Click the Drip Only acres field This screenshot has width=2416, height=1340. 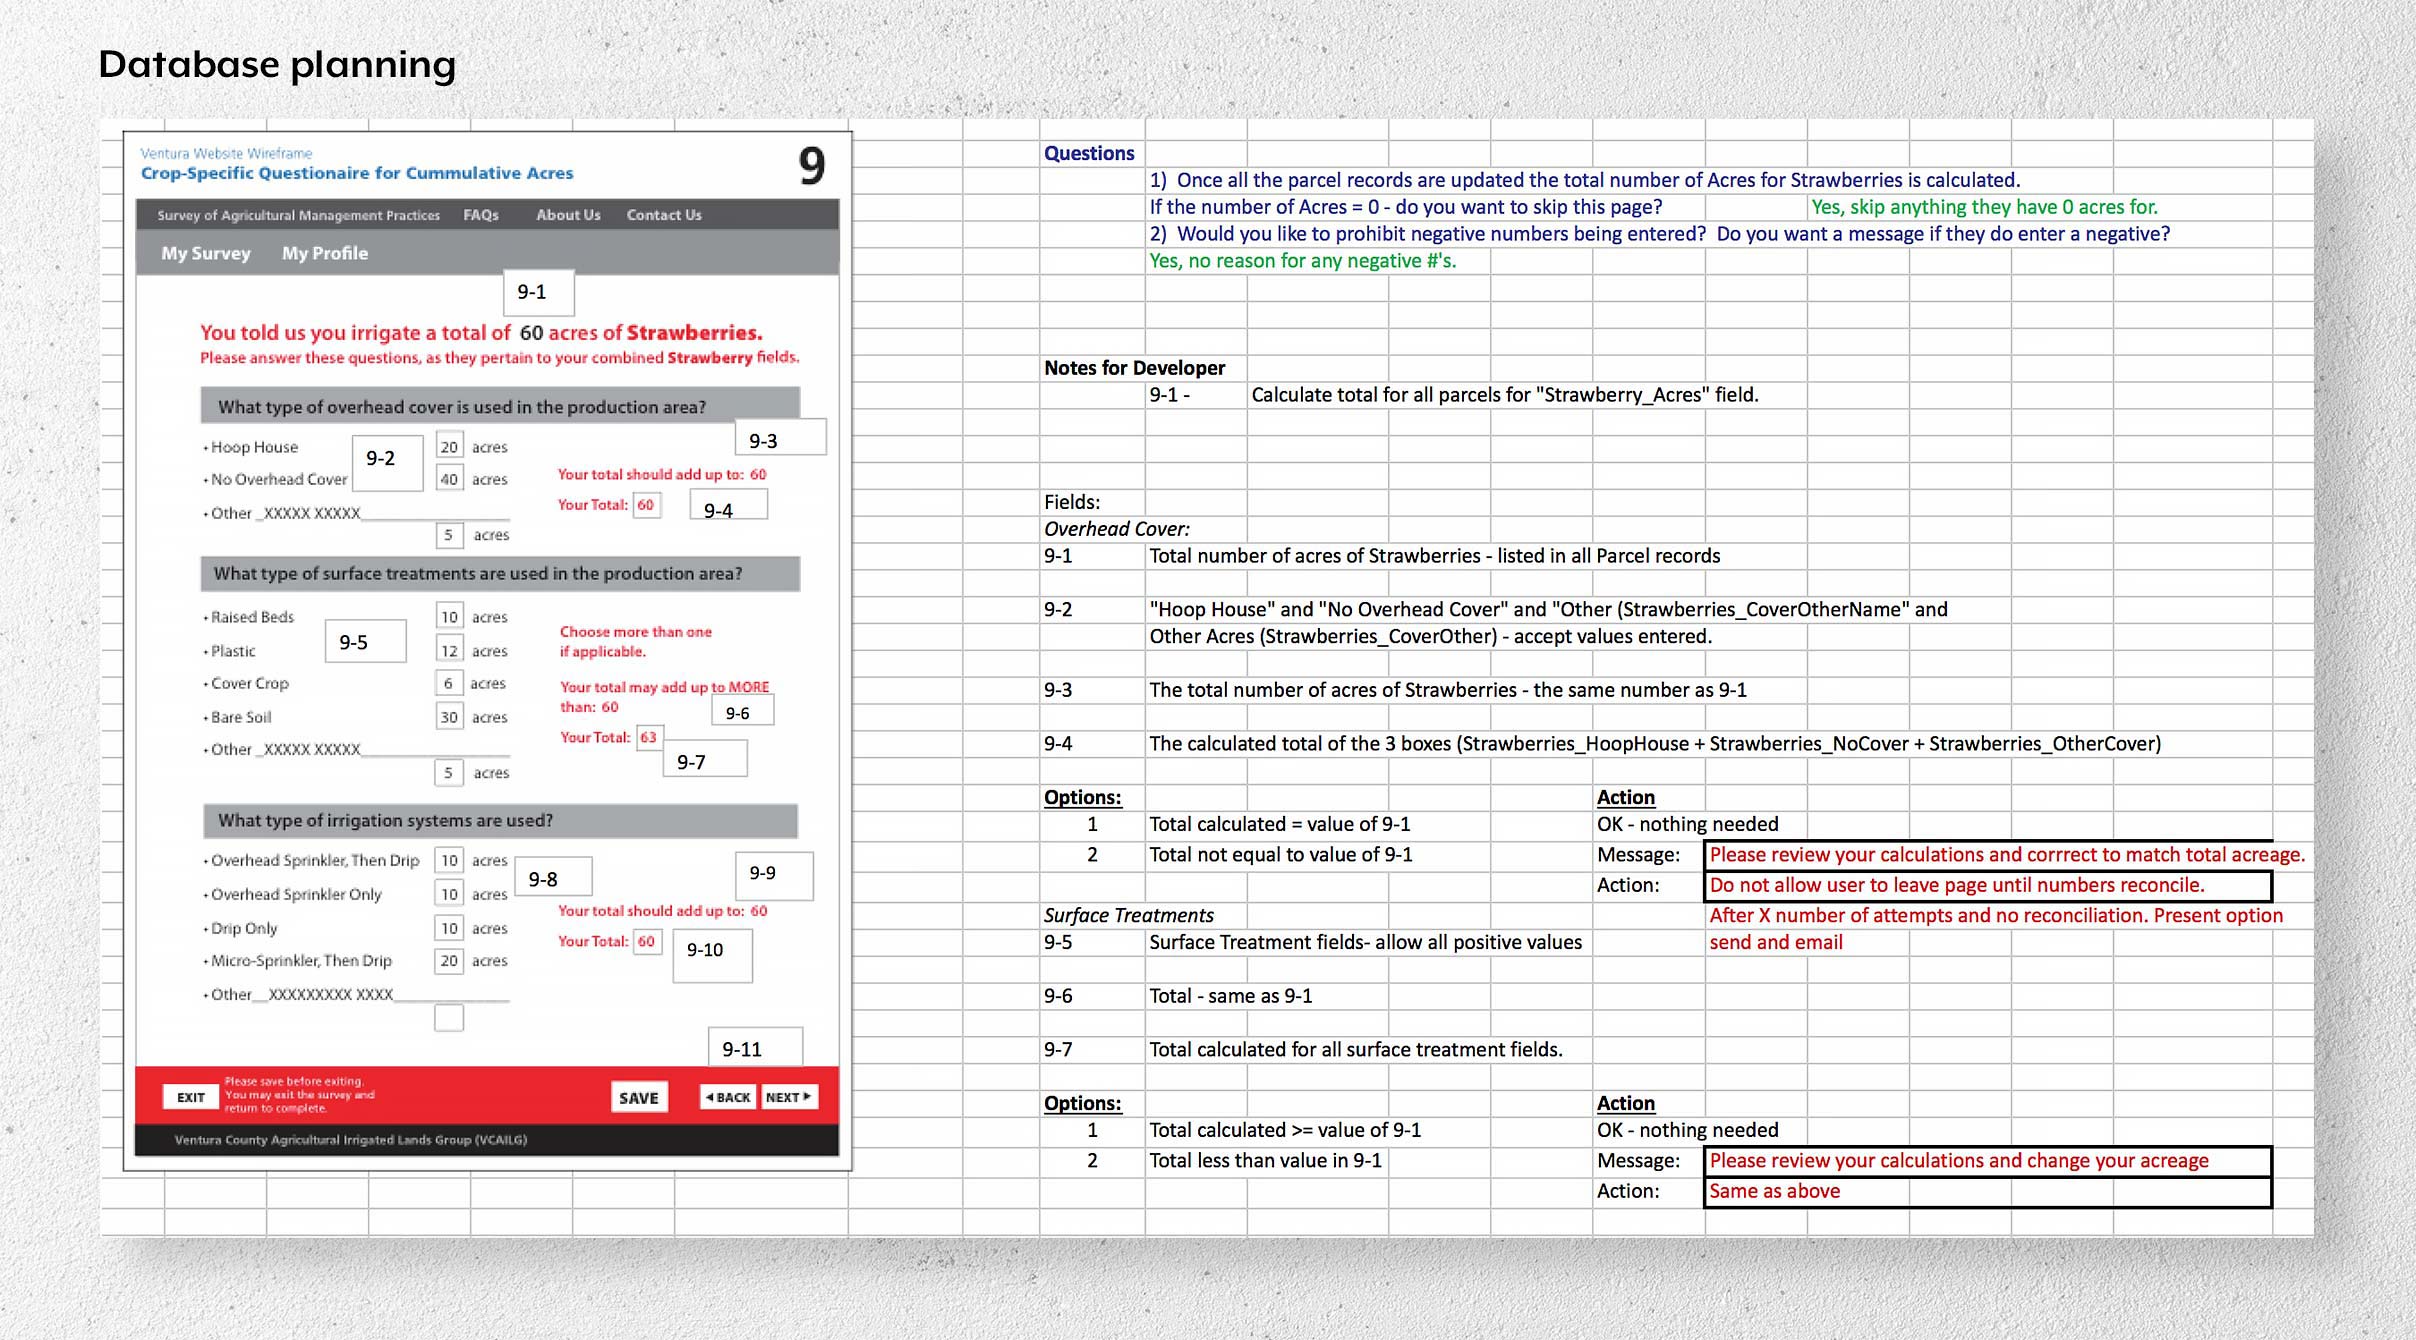pyautogui.click(x=450, y=928)
